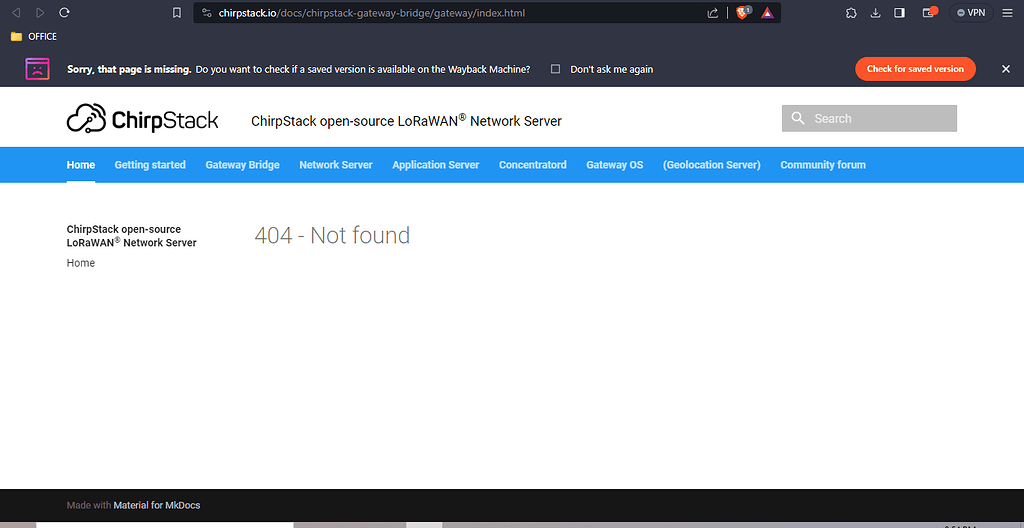Open the Brave Wallet icon with red badge
Image resolution: width=1024 pixels, height=528 pixels.
[927, 13]
